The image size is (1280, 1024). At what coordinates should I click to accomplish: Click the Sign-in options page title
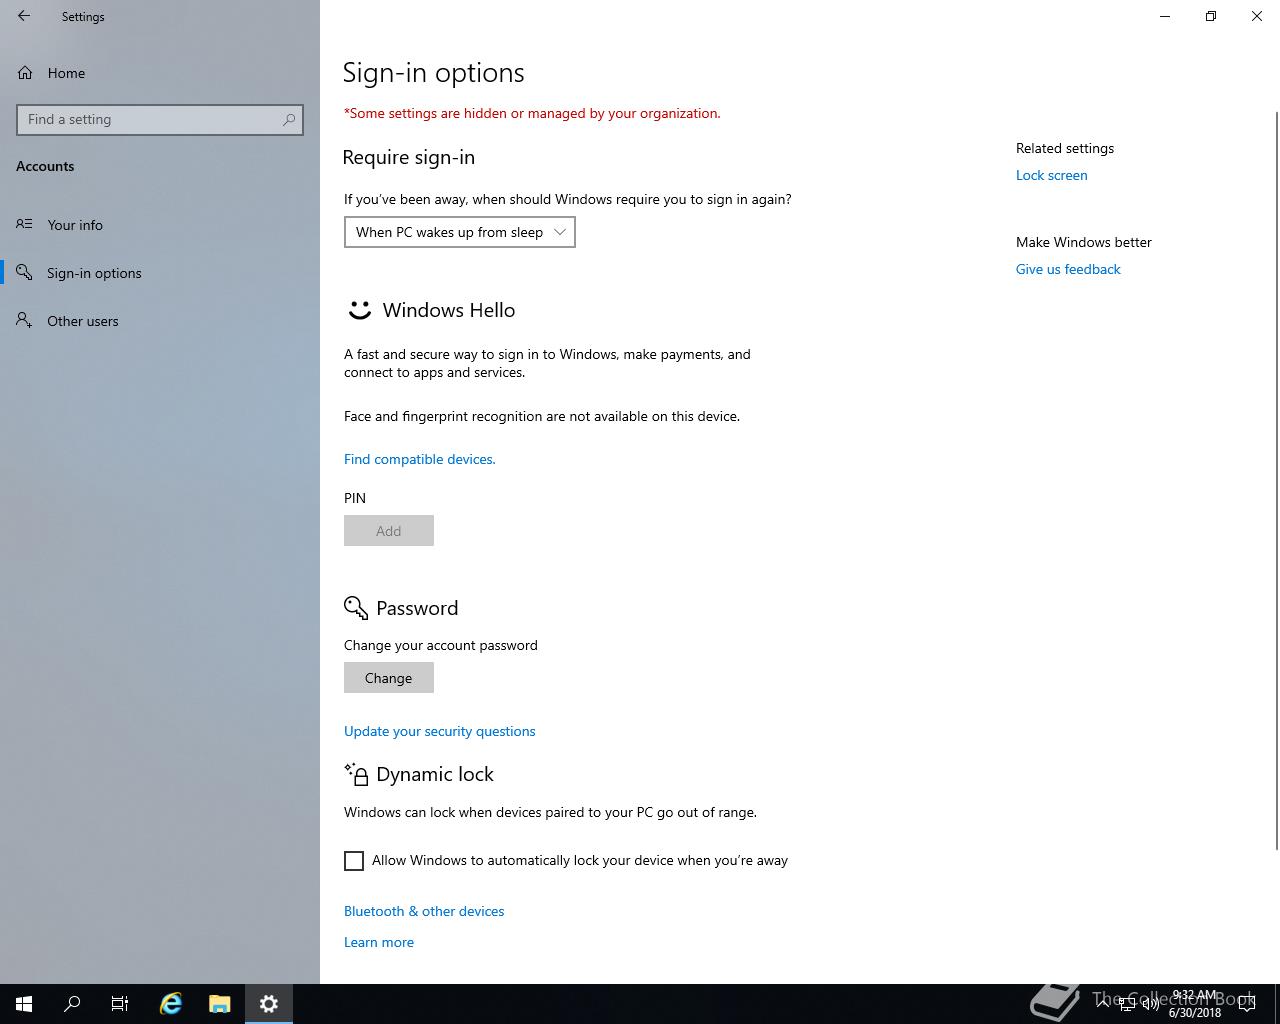(x=433, y=73)
